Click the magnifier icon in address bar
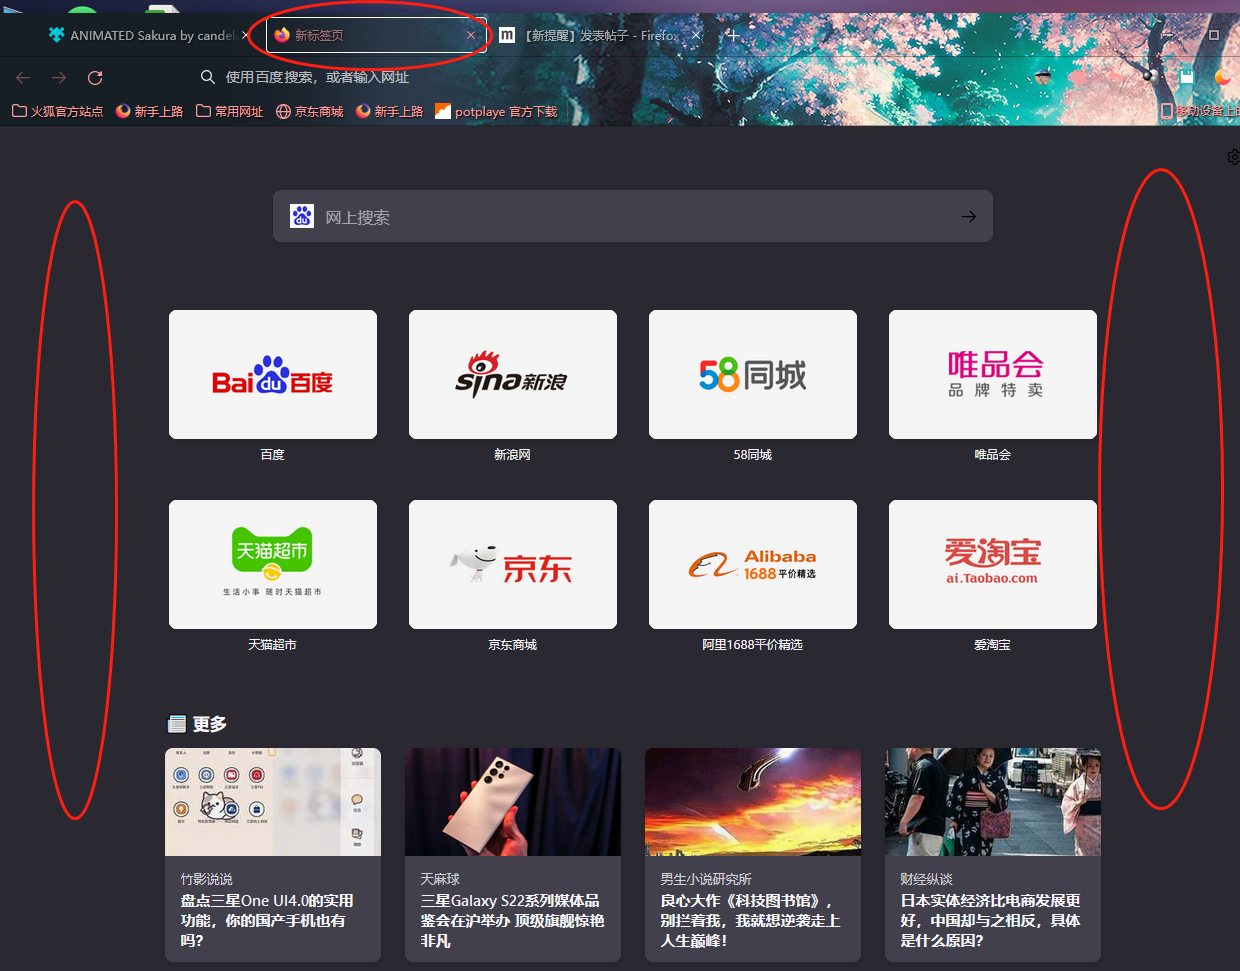Screen dimensions: 1240x971 click(208, 77)
